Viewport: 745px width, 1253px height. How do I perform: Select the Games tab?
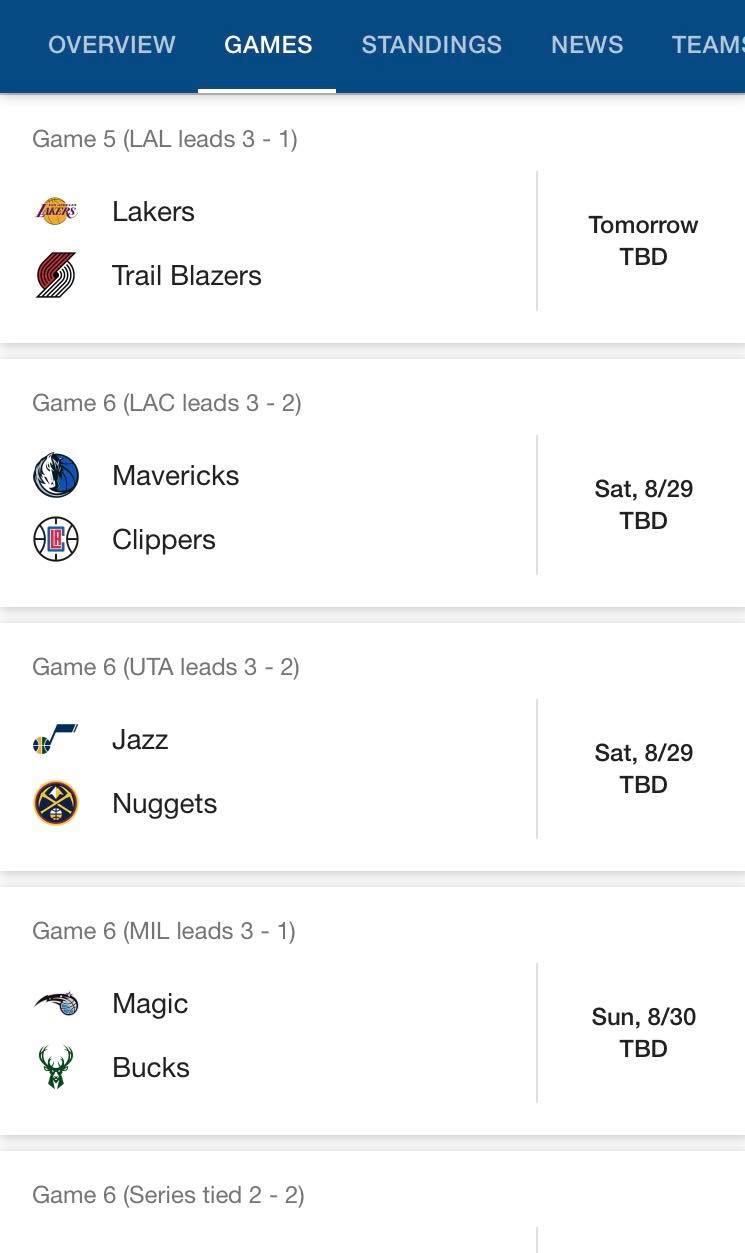pyautogui.click(x=268, y=45)
